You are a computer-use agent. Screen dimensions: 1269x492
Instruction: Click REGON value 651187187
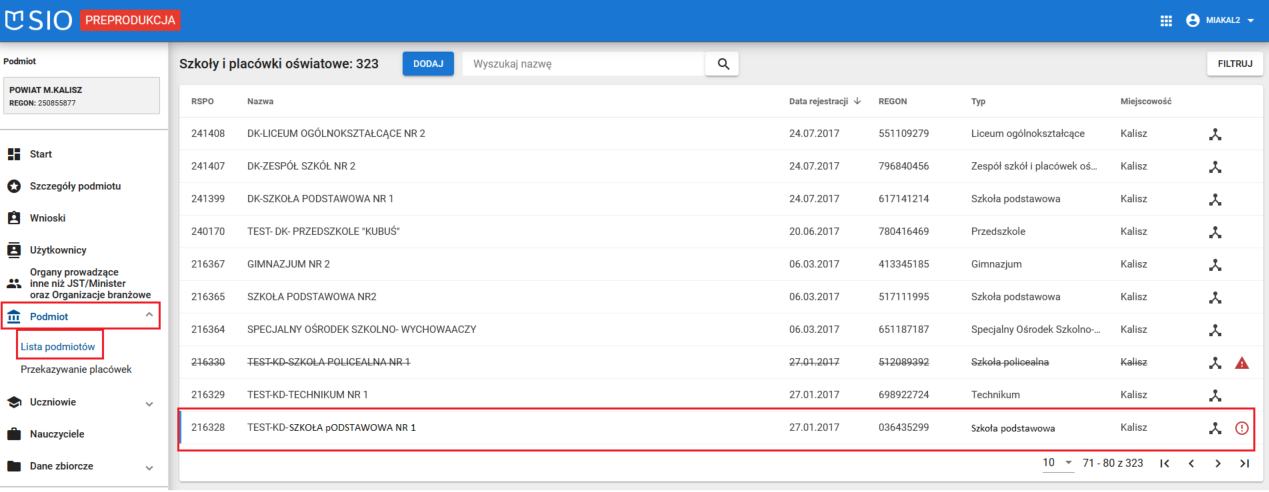(x=904, y=330)
